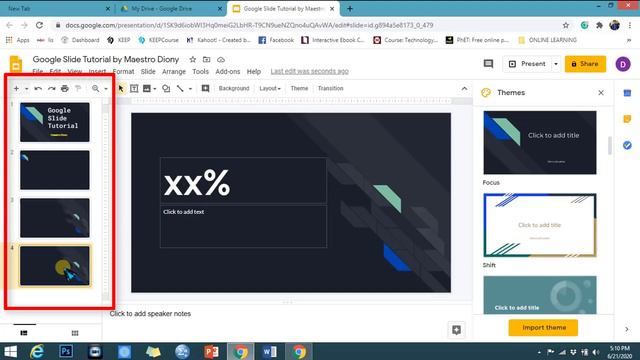Open the Tools menu
This screenshot has width=640, height=360.
point(200,71)
